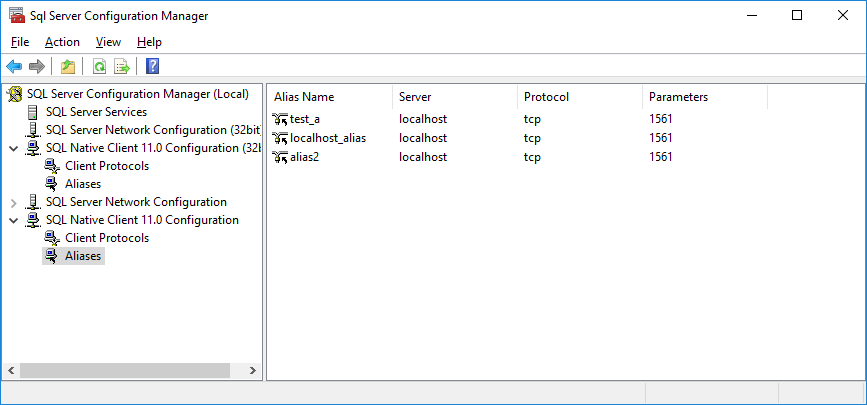Screen dimensions: 867x405
Task: Click the app icon in title bar
Action: 17,15
